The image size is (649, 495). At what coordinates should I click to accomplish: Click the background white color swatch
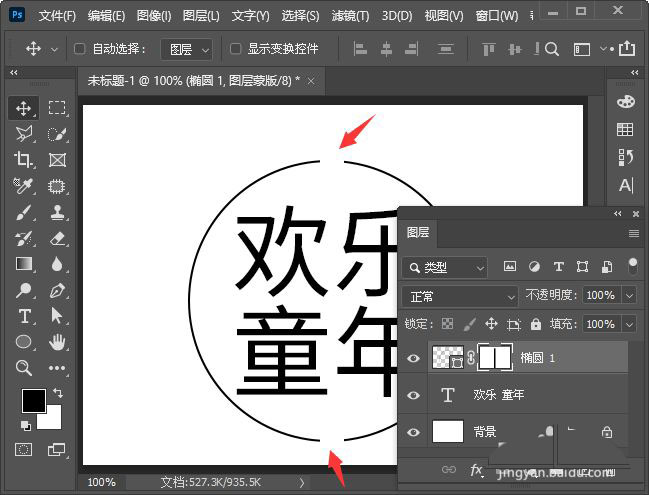53,420
